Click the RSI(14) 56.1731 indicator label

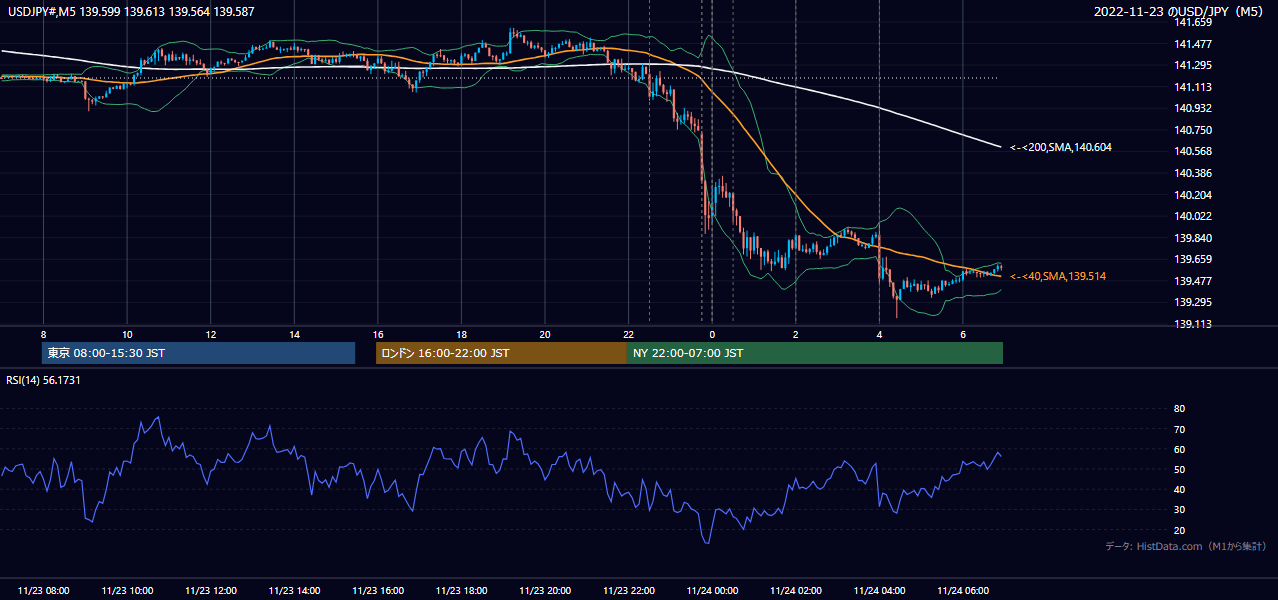point(43,381)
